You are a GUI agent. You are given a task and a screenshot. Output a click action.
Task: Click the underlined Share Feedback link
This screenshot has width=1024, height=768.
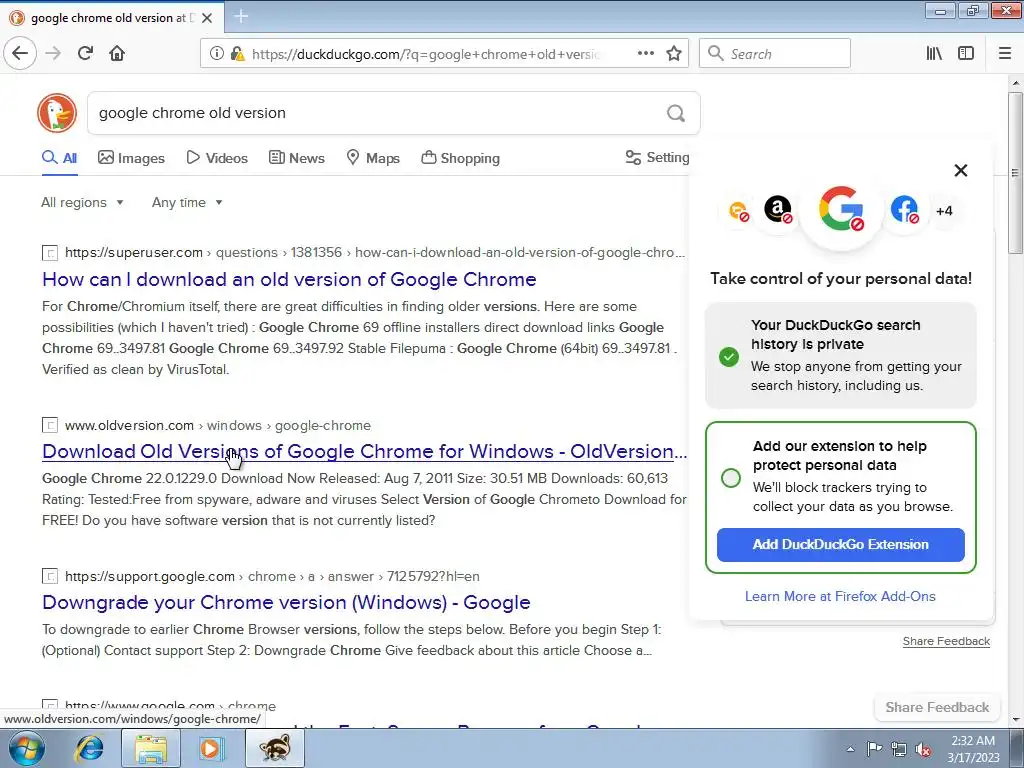[x=946, y=641]
